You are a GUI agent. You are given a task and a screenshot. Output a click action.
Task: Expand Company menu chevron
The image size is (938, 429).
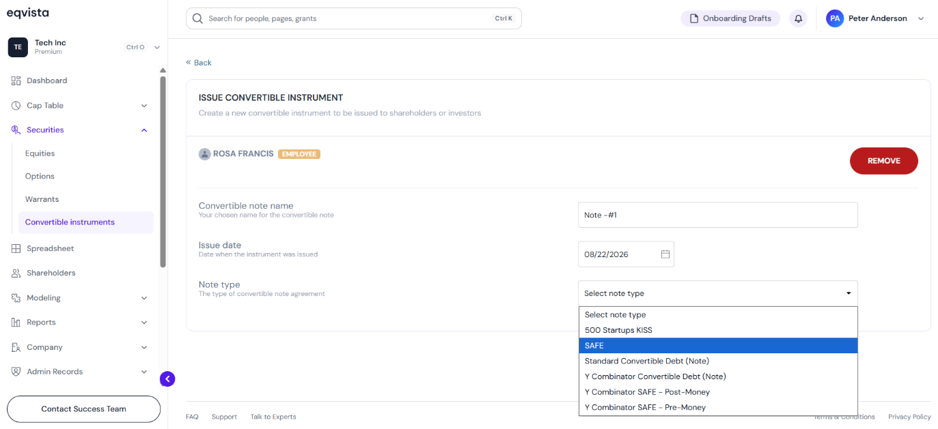tap(144, 347)
